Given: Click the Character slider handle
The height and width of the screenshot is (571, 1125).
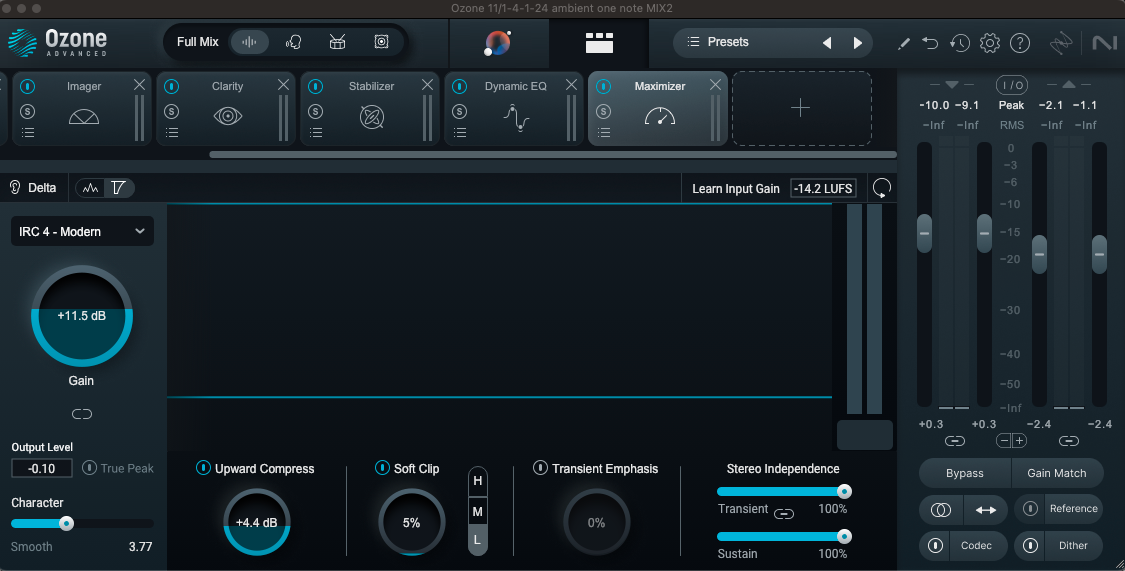Looking at the screenshot, I should [66, 523].
